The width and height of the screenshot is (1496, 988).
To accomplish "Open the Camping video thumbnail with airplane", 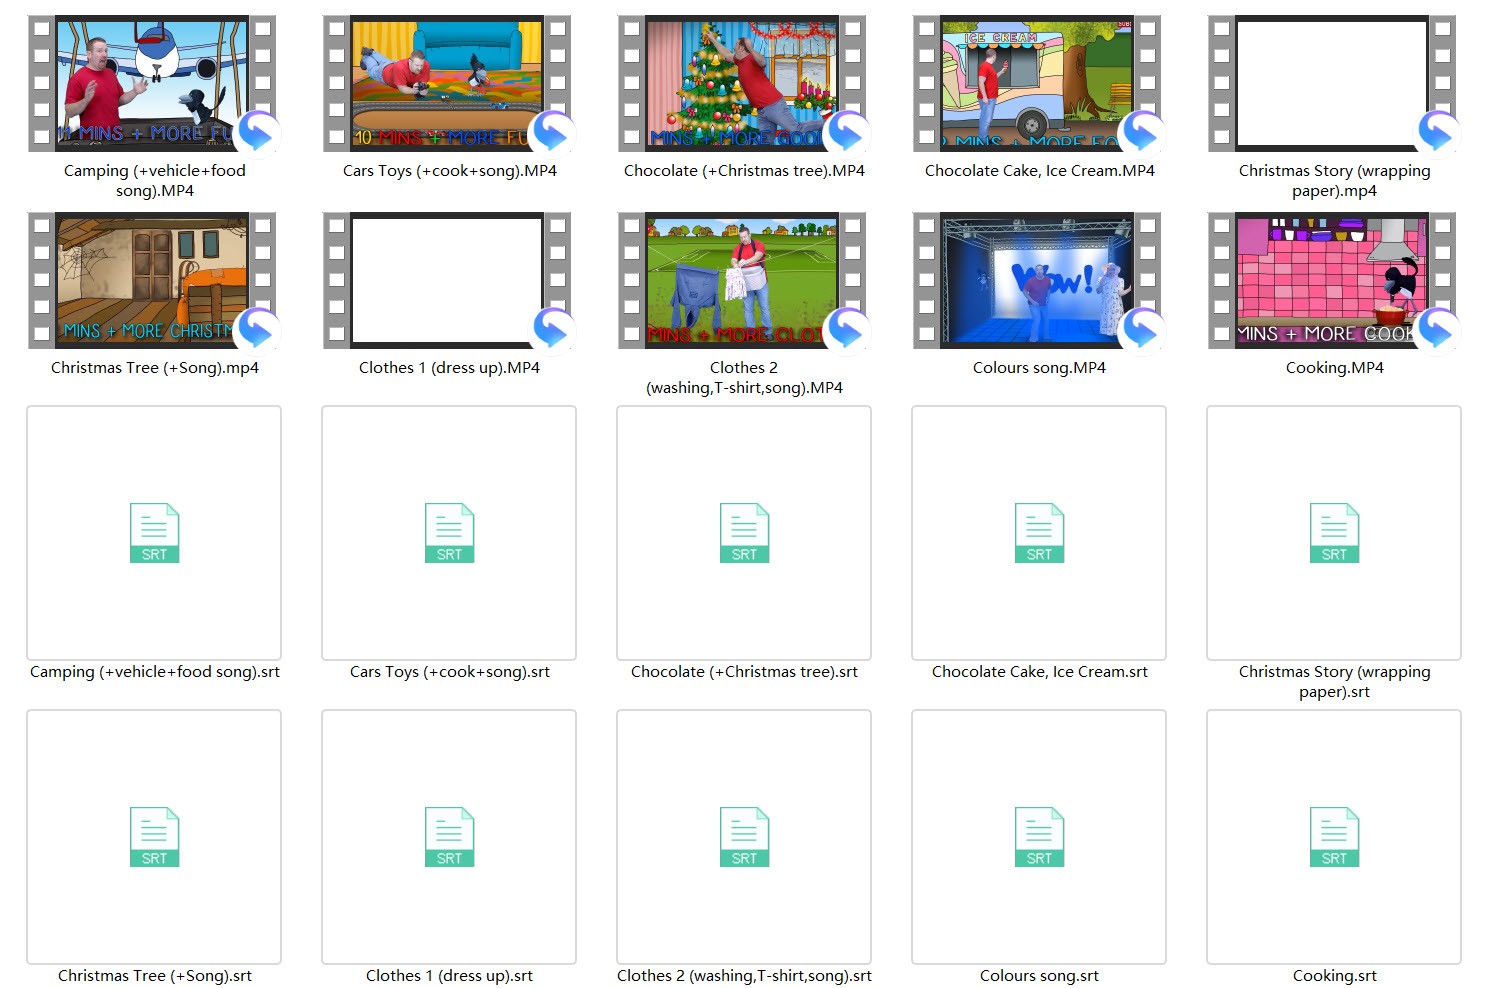I will coord(152,84).
